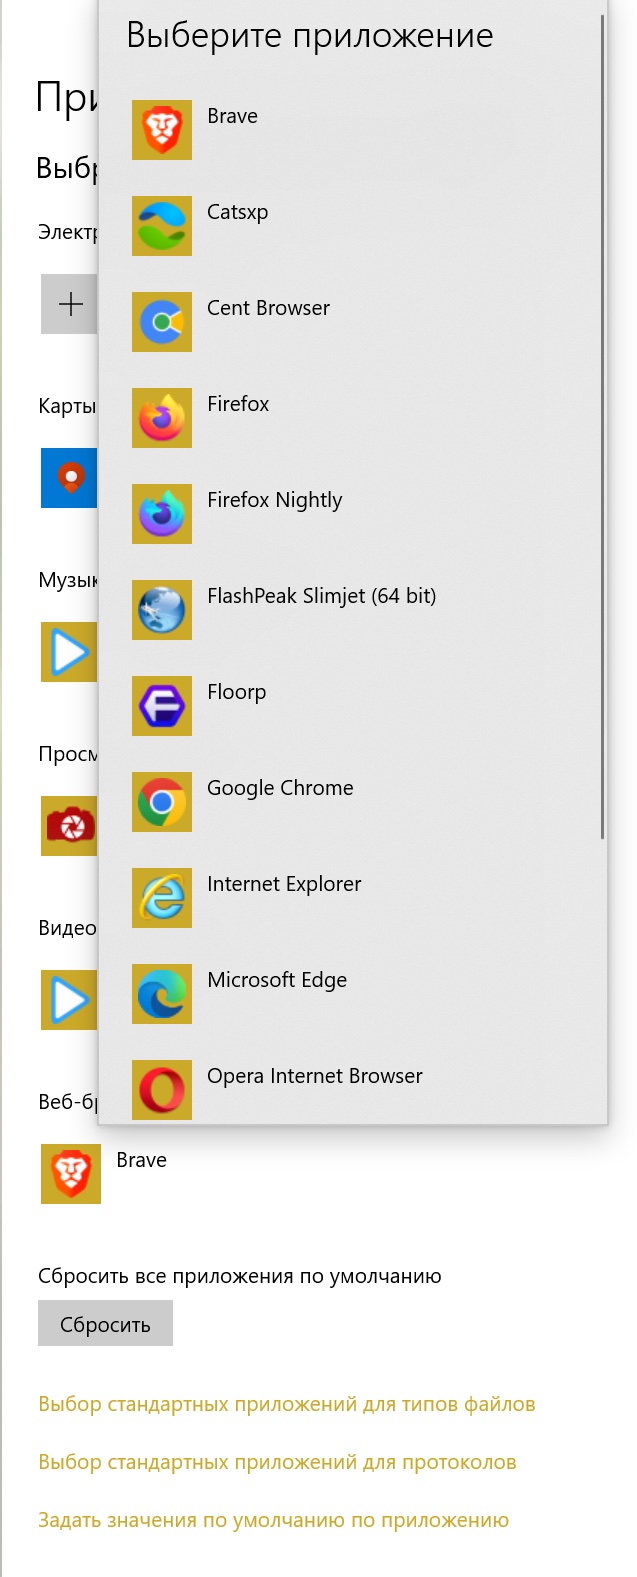Open the default maps app selector

pyautogui.click(x=69, y=478)
